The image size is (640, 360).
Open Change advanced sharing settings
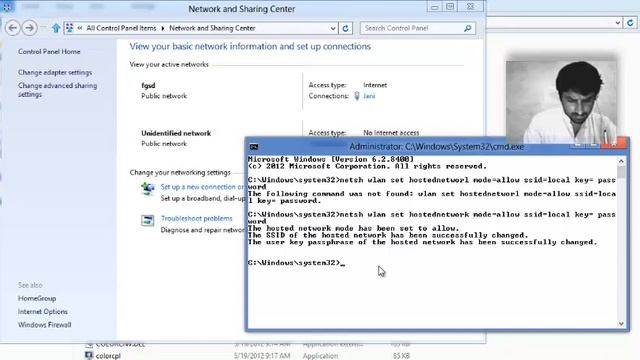[x=57, y=90]
